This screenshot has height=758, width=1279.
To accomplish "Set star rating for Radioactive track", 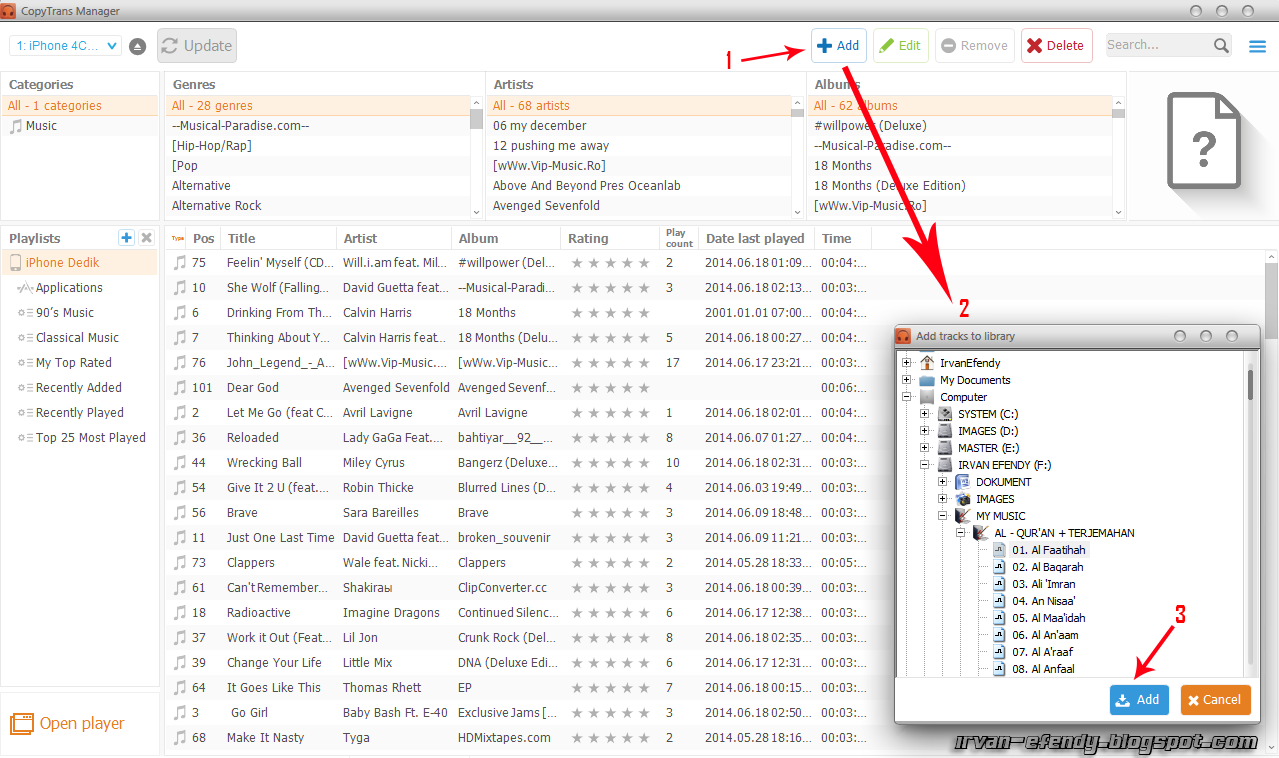I will (610, 613).
